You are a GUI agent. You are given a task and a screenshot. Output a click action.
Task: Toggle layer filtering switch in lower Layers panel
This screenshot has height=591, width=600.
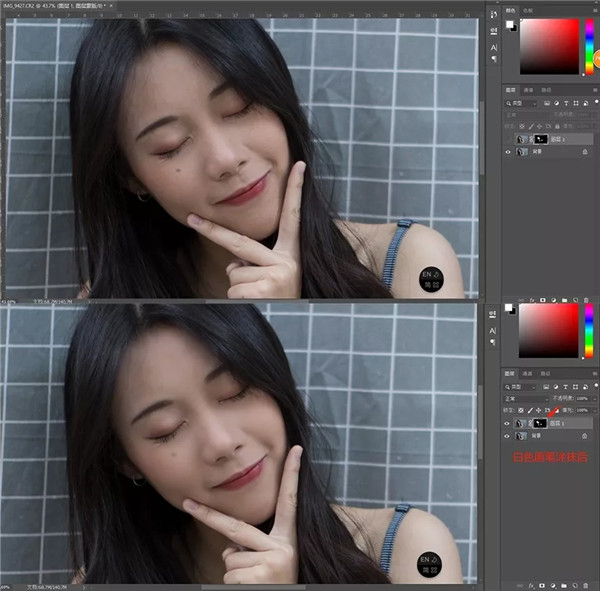596,385
